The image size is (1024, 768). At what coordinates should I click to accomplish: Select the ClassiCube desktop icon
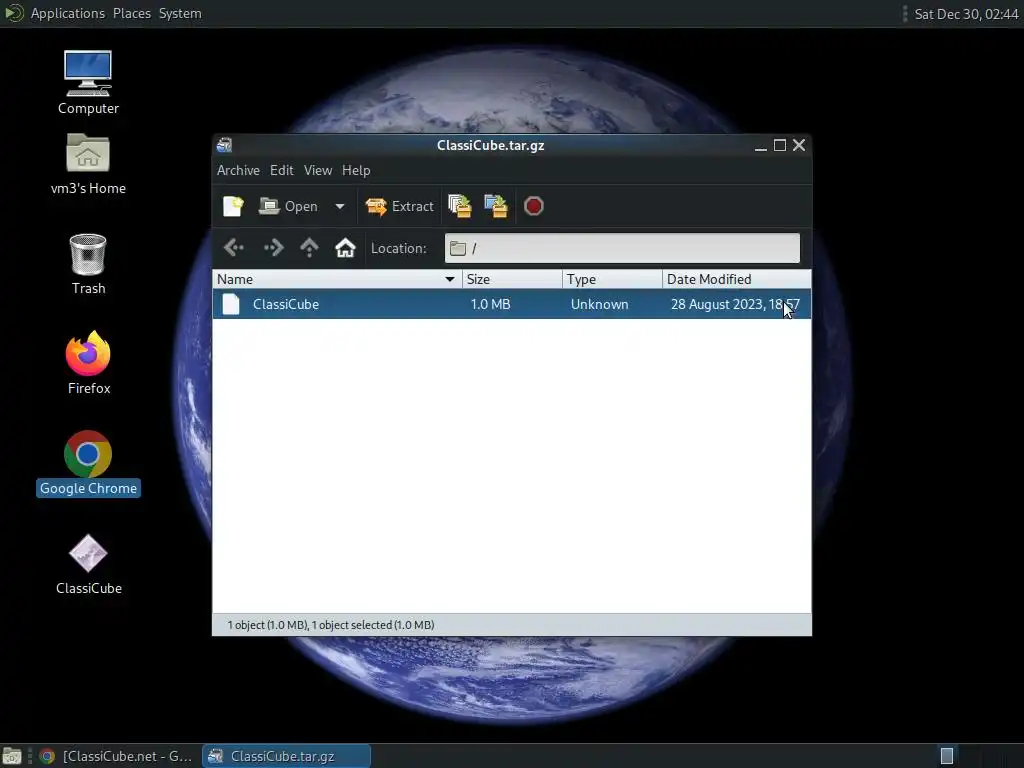pos(88,564)
